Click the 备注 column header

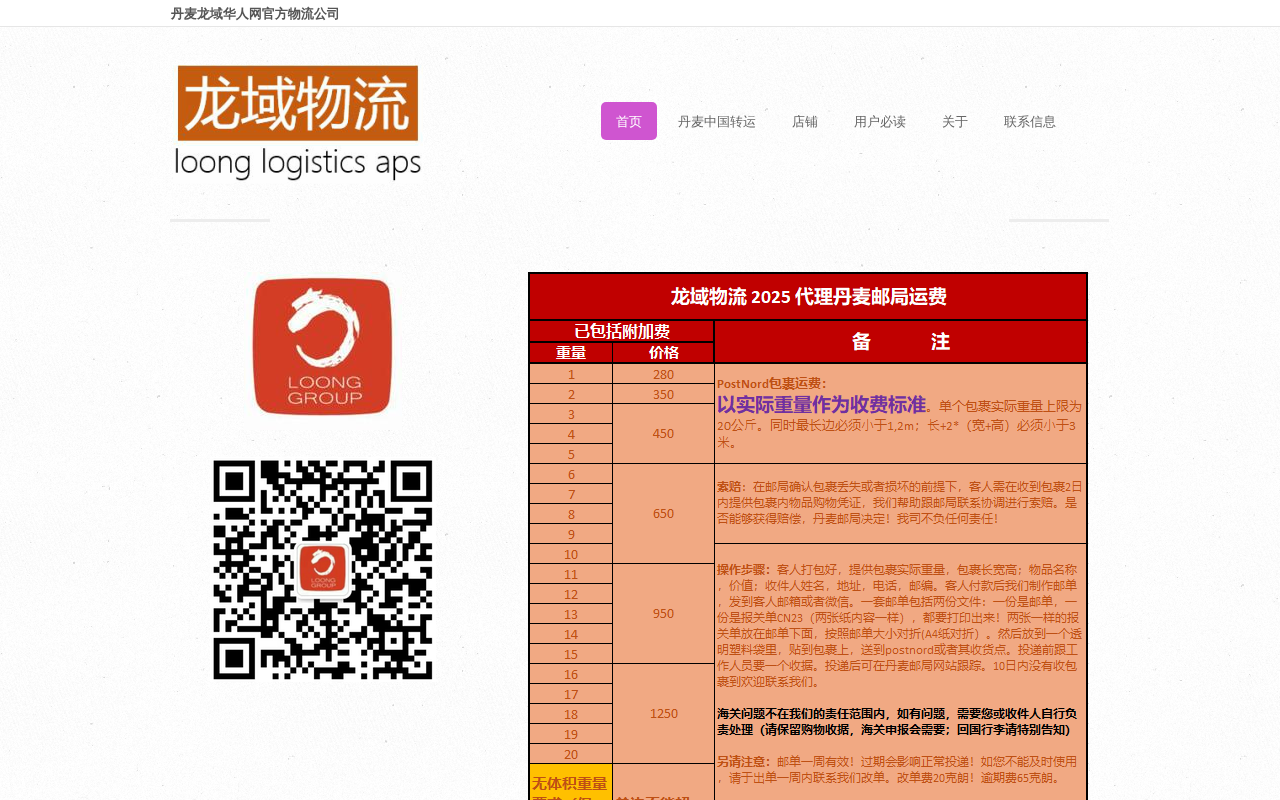(x=901, y=342)
